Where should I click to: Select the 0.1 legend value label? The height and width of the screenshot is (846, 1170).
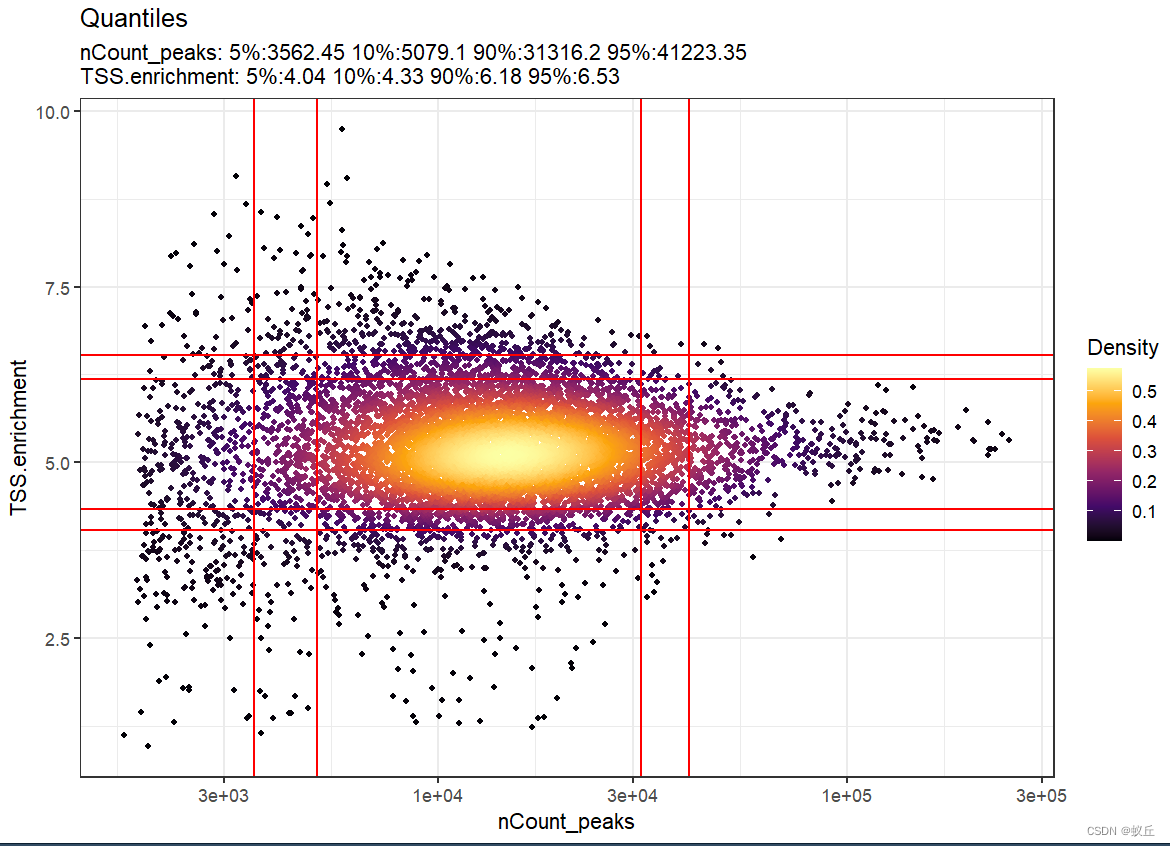coord(1145,510)
